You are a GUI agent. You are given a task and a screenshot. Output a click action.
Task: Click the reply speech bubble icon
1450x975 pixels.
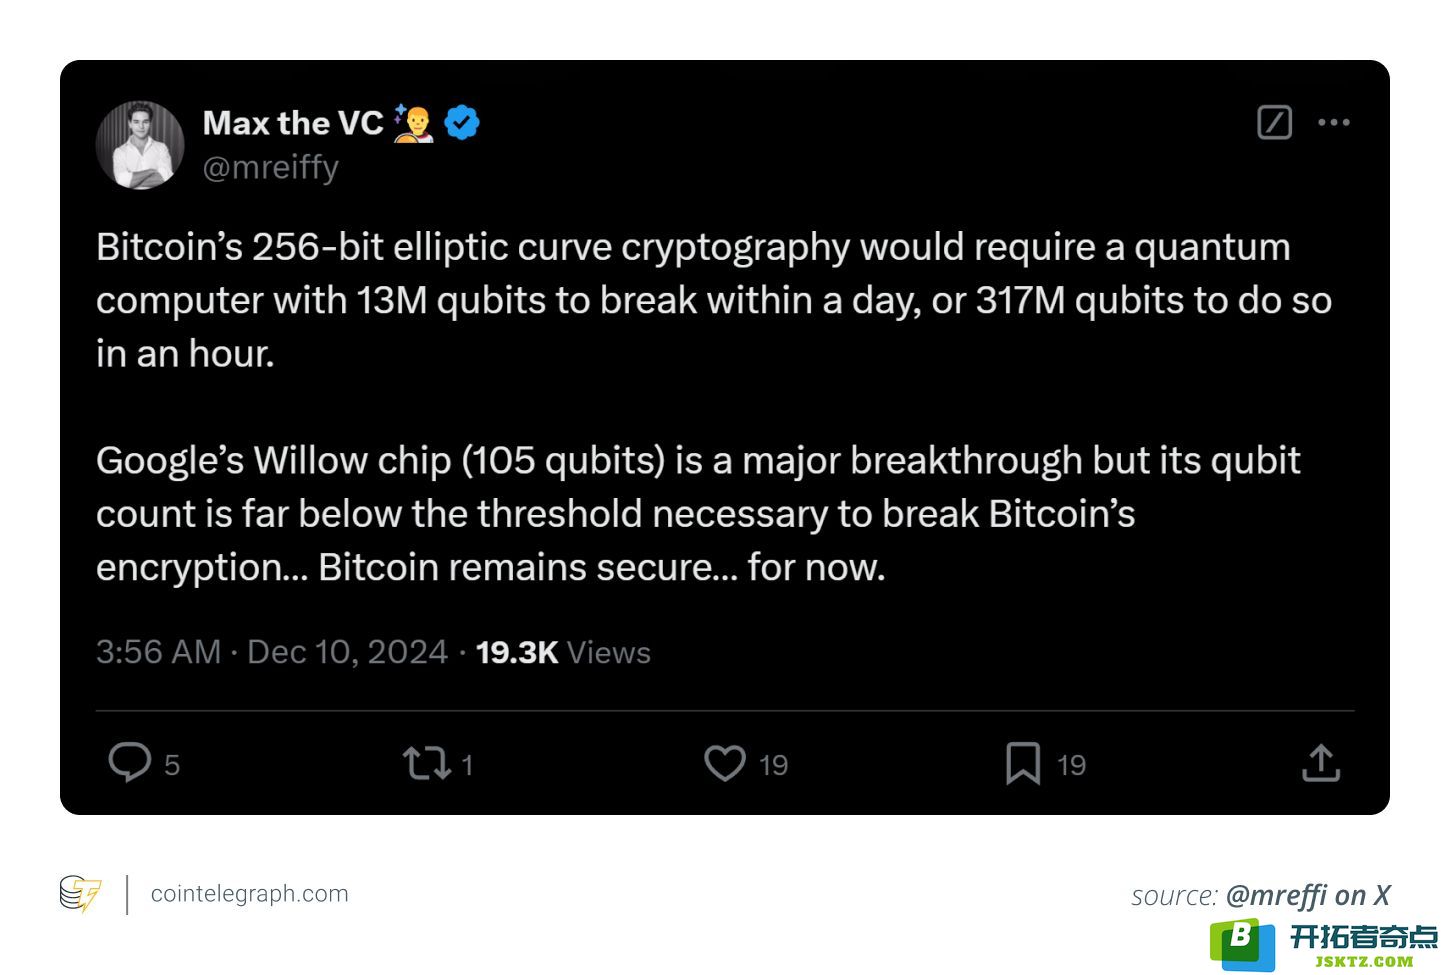(x=130, y=762)
